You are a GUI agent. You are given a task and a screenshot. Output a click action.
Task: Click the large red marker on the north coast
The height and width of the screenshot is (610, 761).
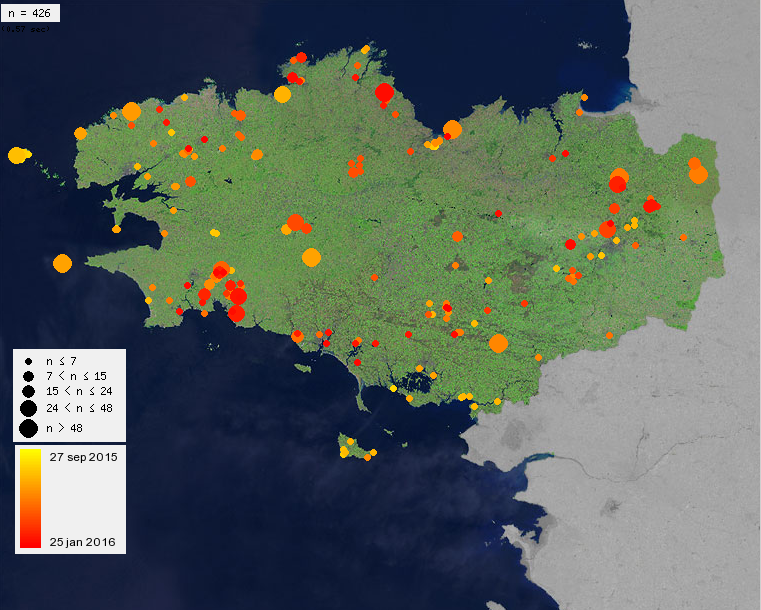click(x=384, y=92)
